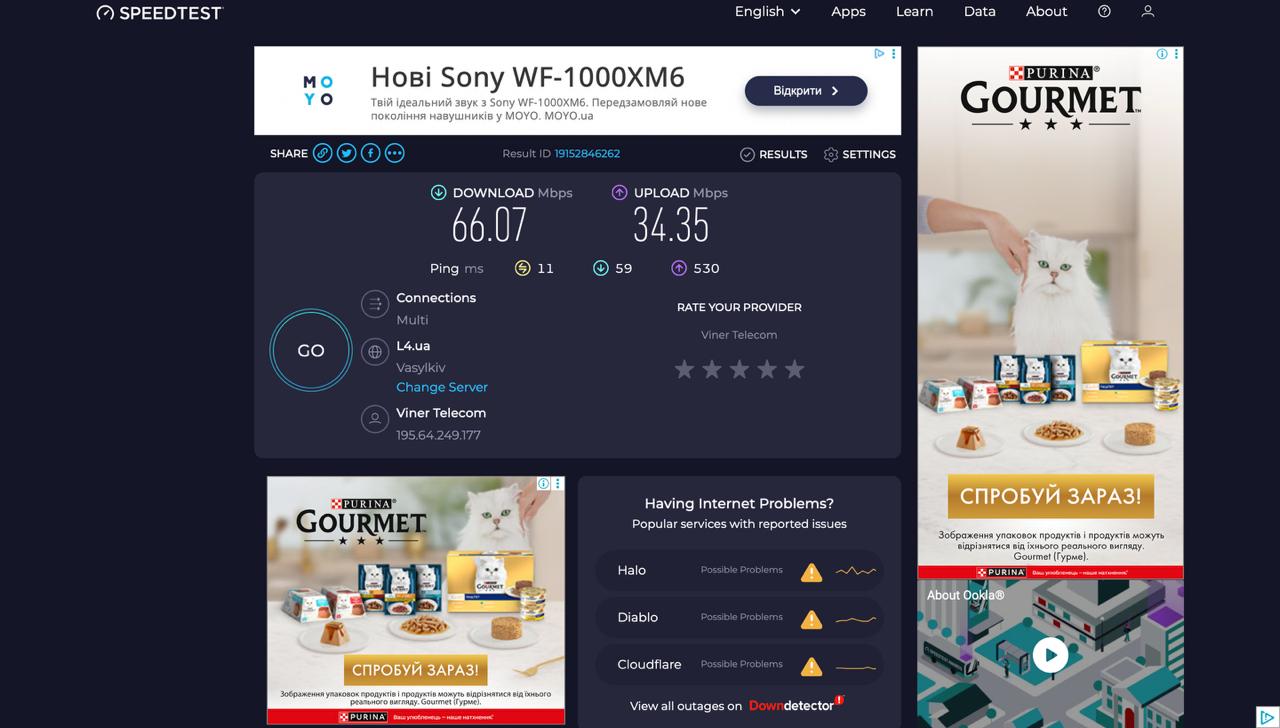Open SETTINGS link
This screenshot has height=728, width=1280.
coord(860,154)
